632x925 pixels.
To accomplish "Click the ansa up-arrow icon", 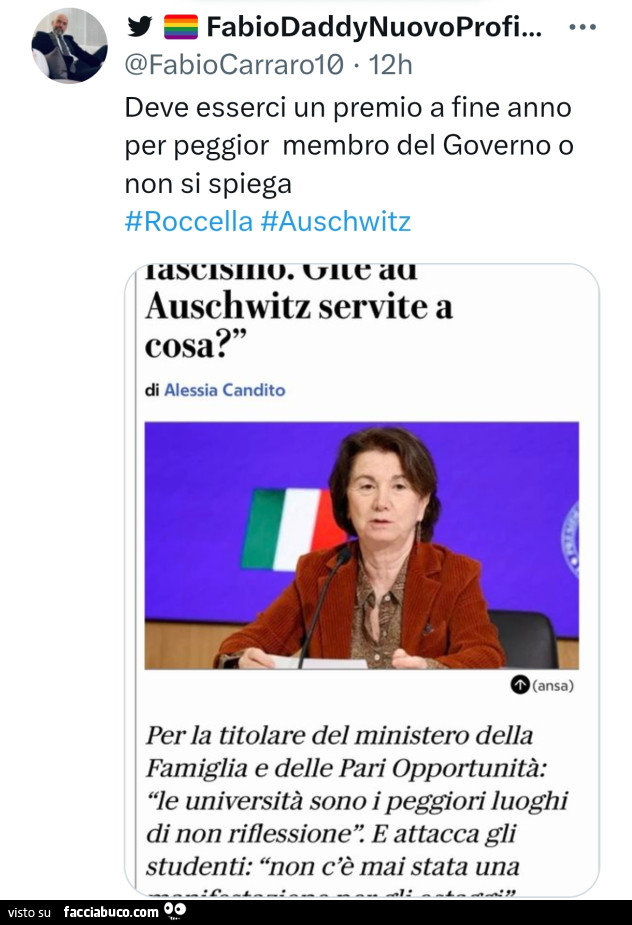I will coord(519,685).
